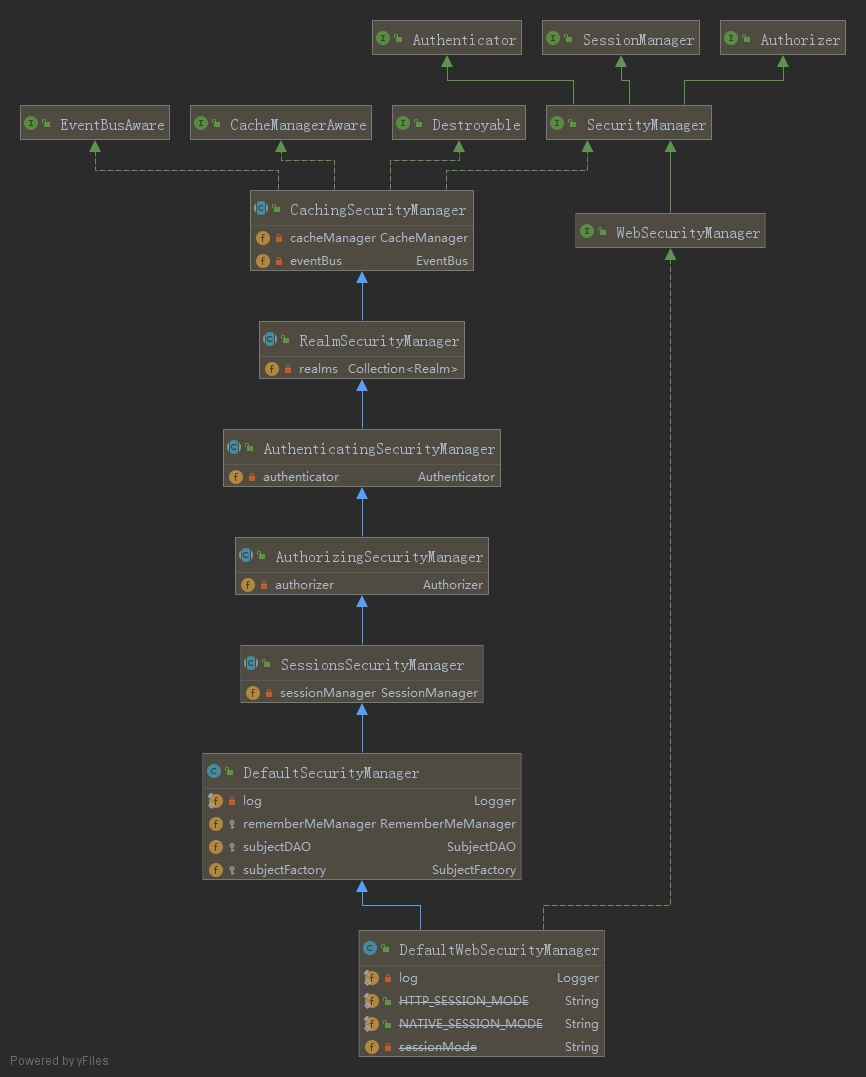Select the CachingSecurityManager class title
Image resolution: width=866 pixels, height=1077 pixels.
point(378,210)
